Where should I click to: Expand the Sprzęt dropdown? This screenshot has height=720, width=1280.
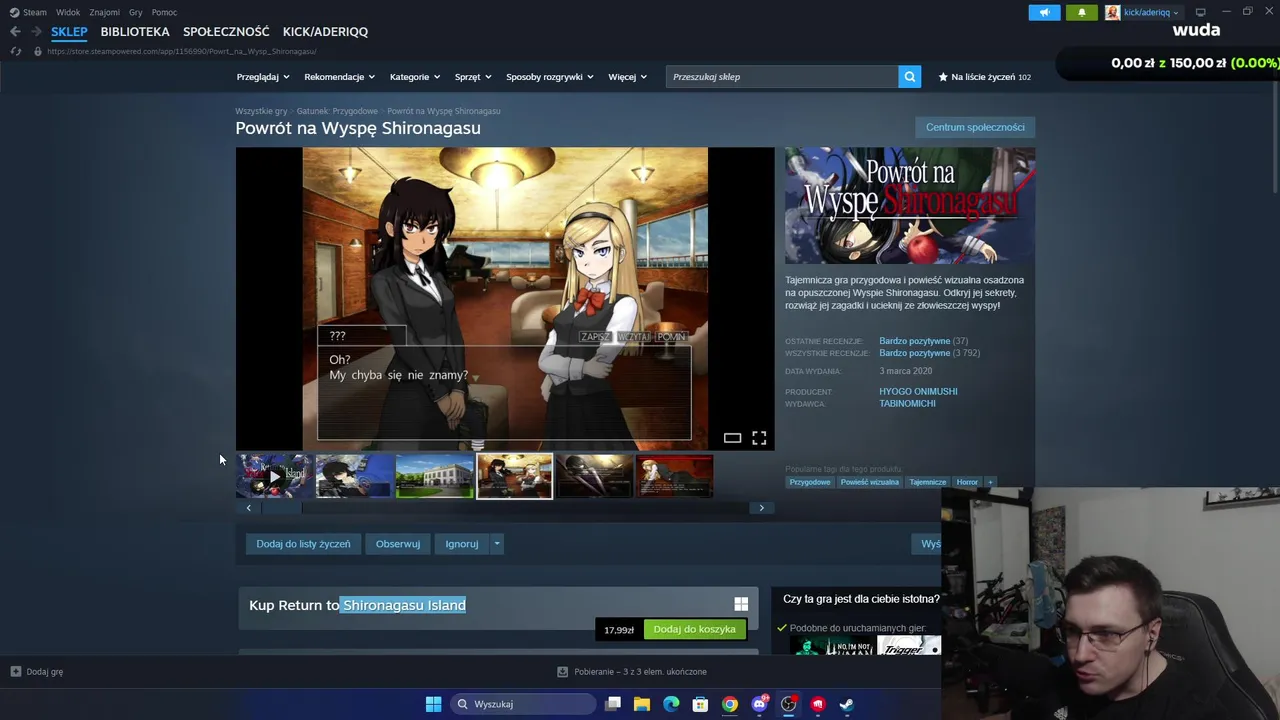coord(473,77)
